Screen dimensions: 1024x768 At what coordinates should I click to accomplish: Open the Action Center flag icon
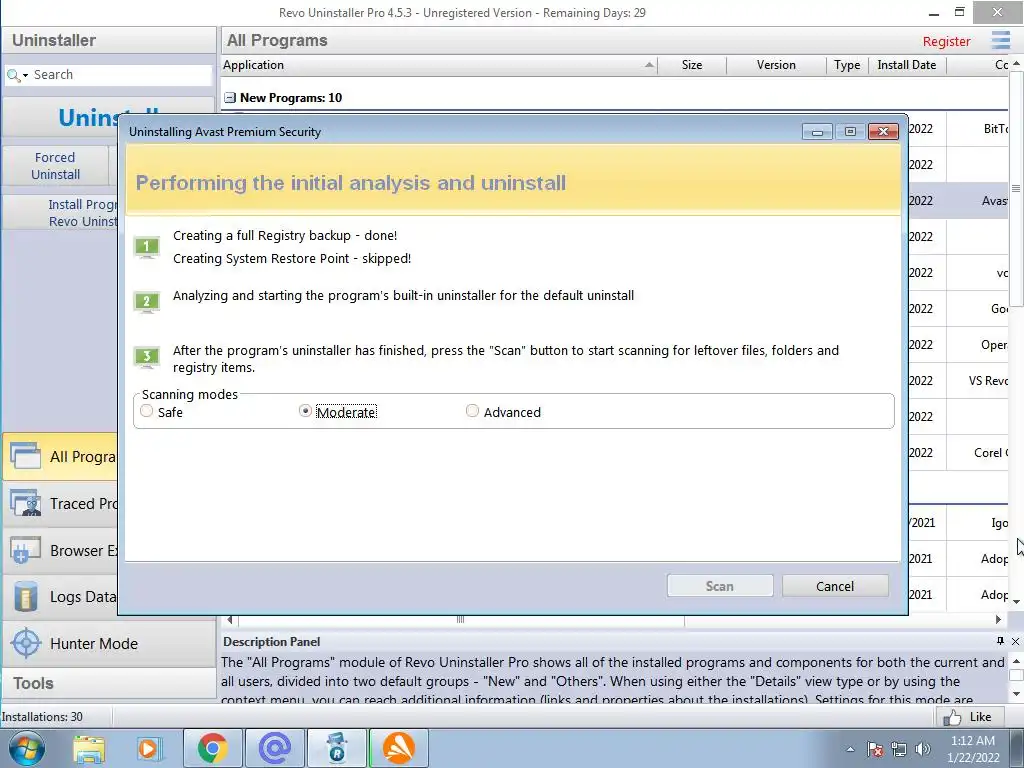[875, 749]
